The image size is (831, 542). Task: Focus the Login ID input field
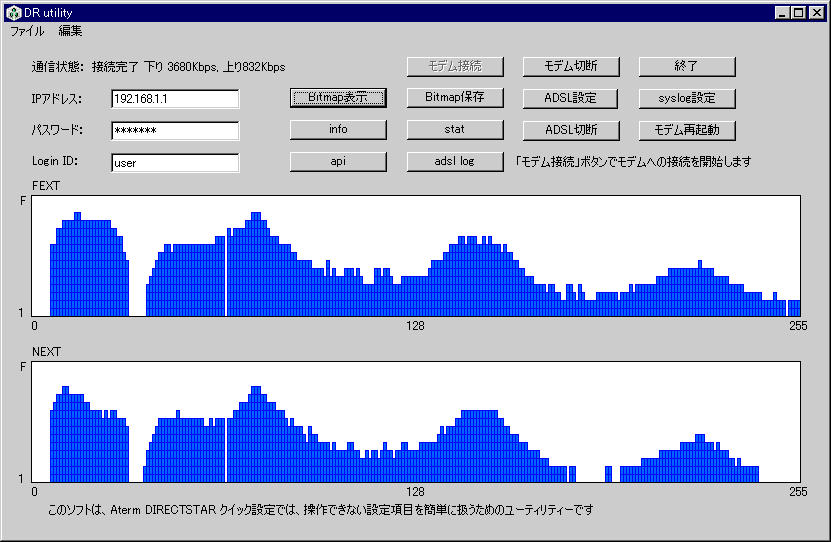pos(175,163)
